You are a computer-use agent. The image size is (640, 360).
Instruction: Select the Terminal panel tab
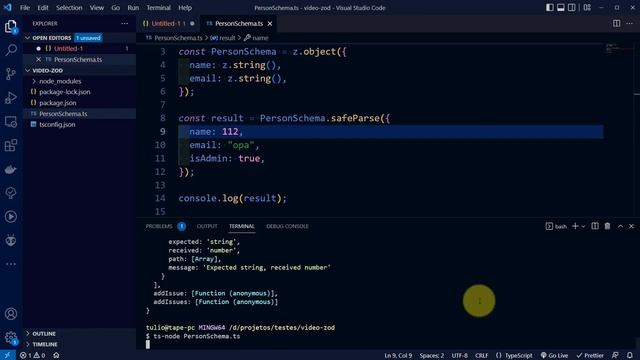tap(242, 226)
